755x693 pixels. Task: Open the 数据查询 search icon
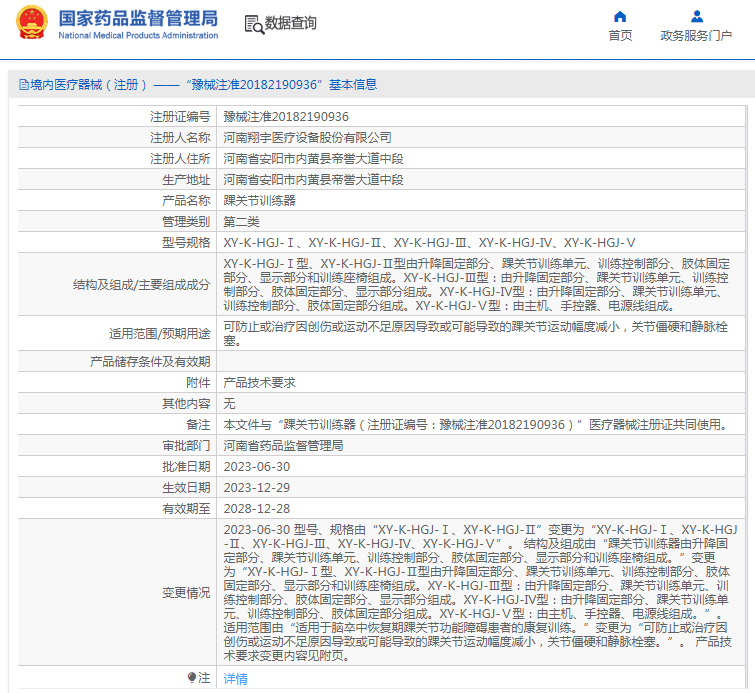click(254, 25)
